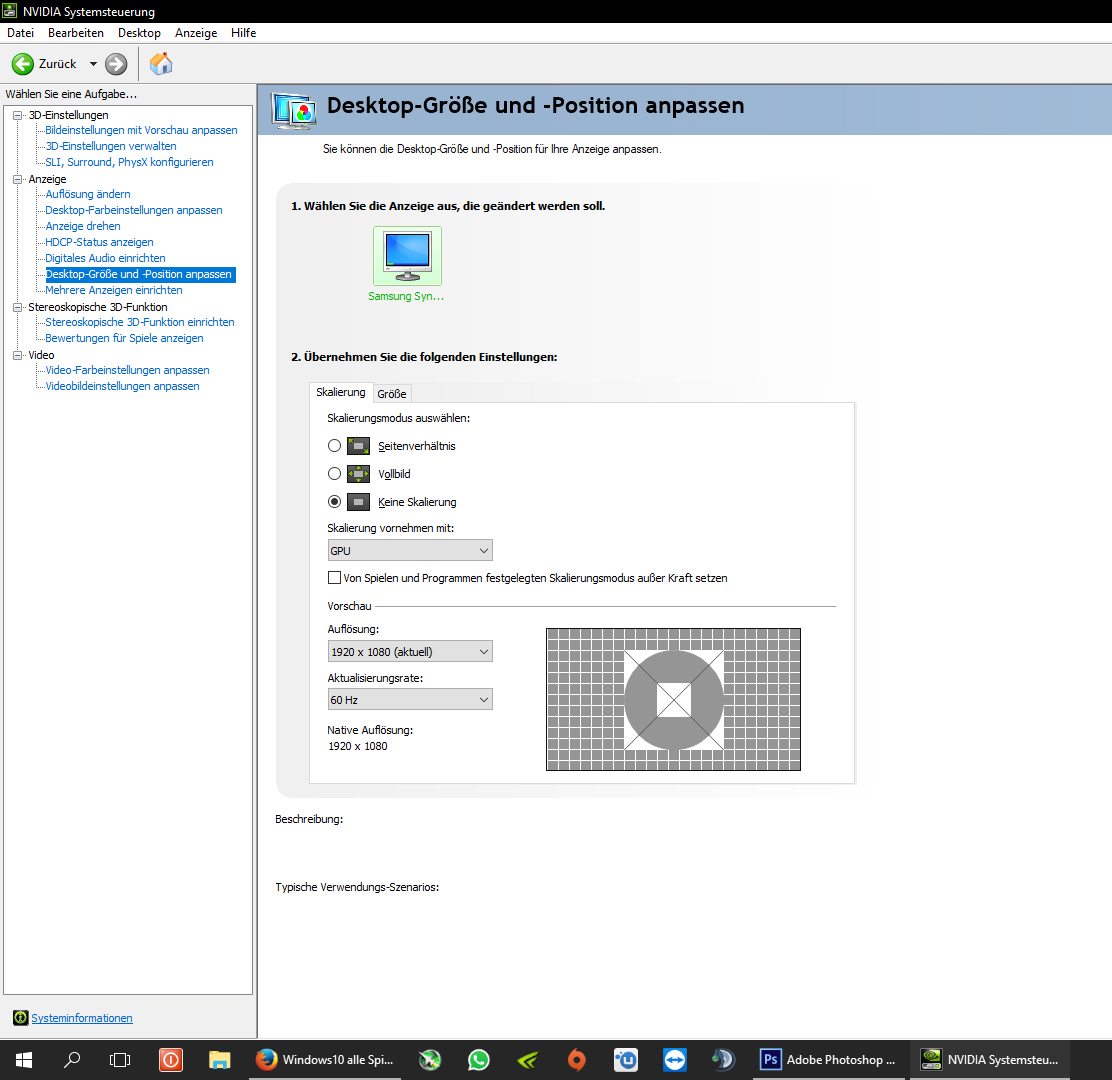Open the Windows Start menu

pyautogui.click(x=24, y=1060)
